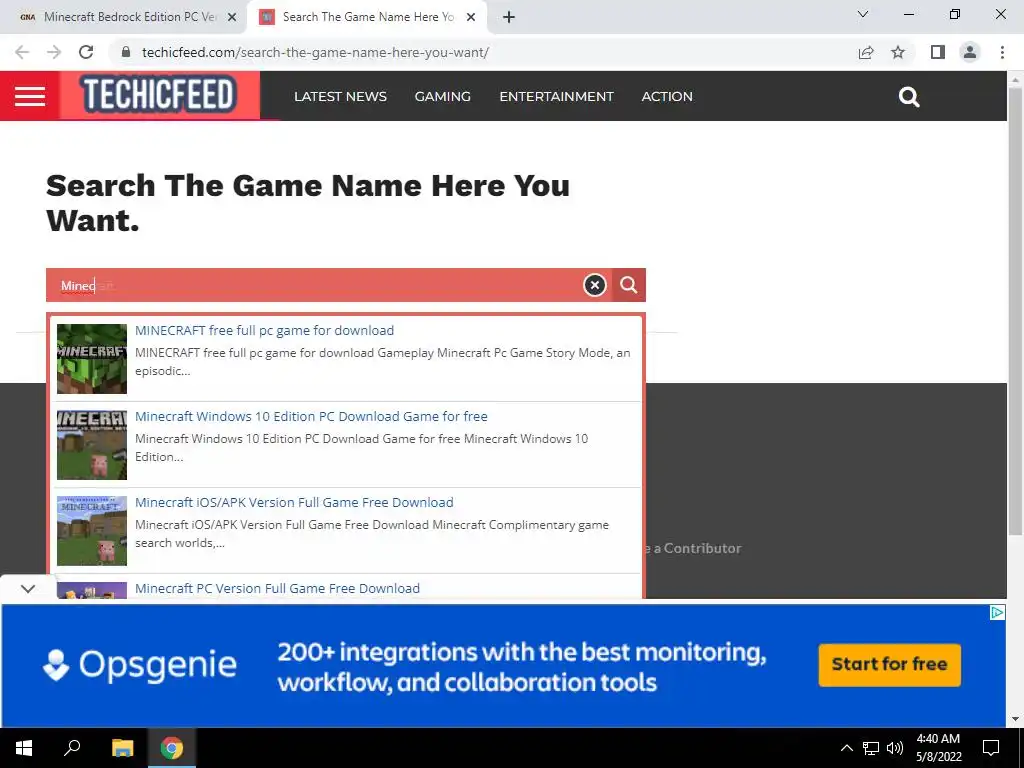Open the LATEST NEWS menu
The height and width of the screenshot is (768, 1024).
(x=340, y=97)
